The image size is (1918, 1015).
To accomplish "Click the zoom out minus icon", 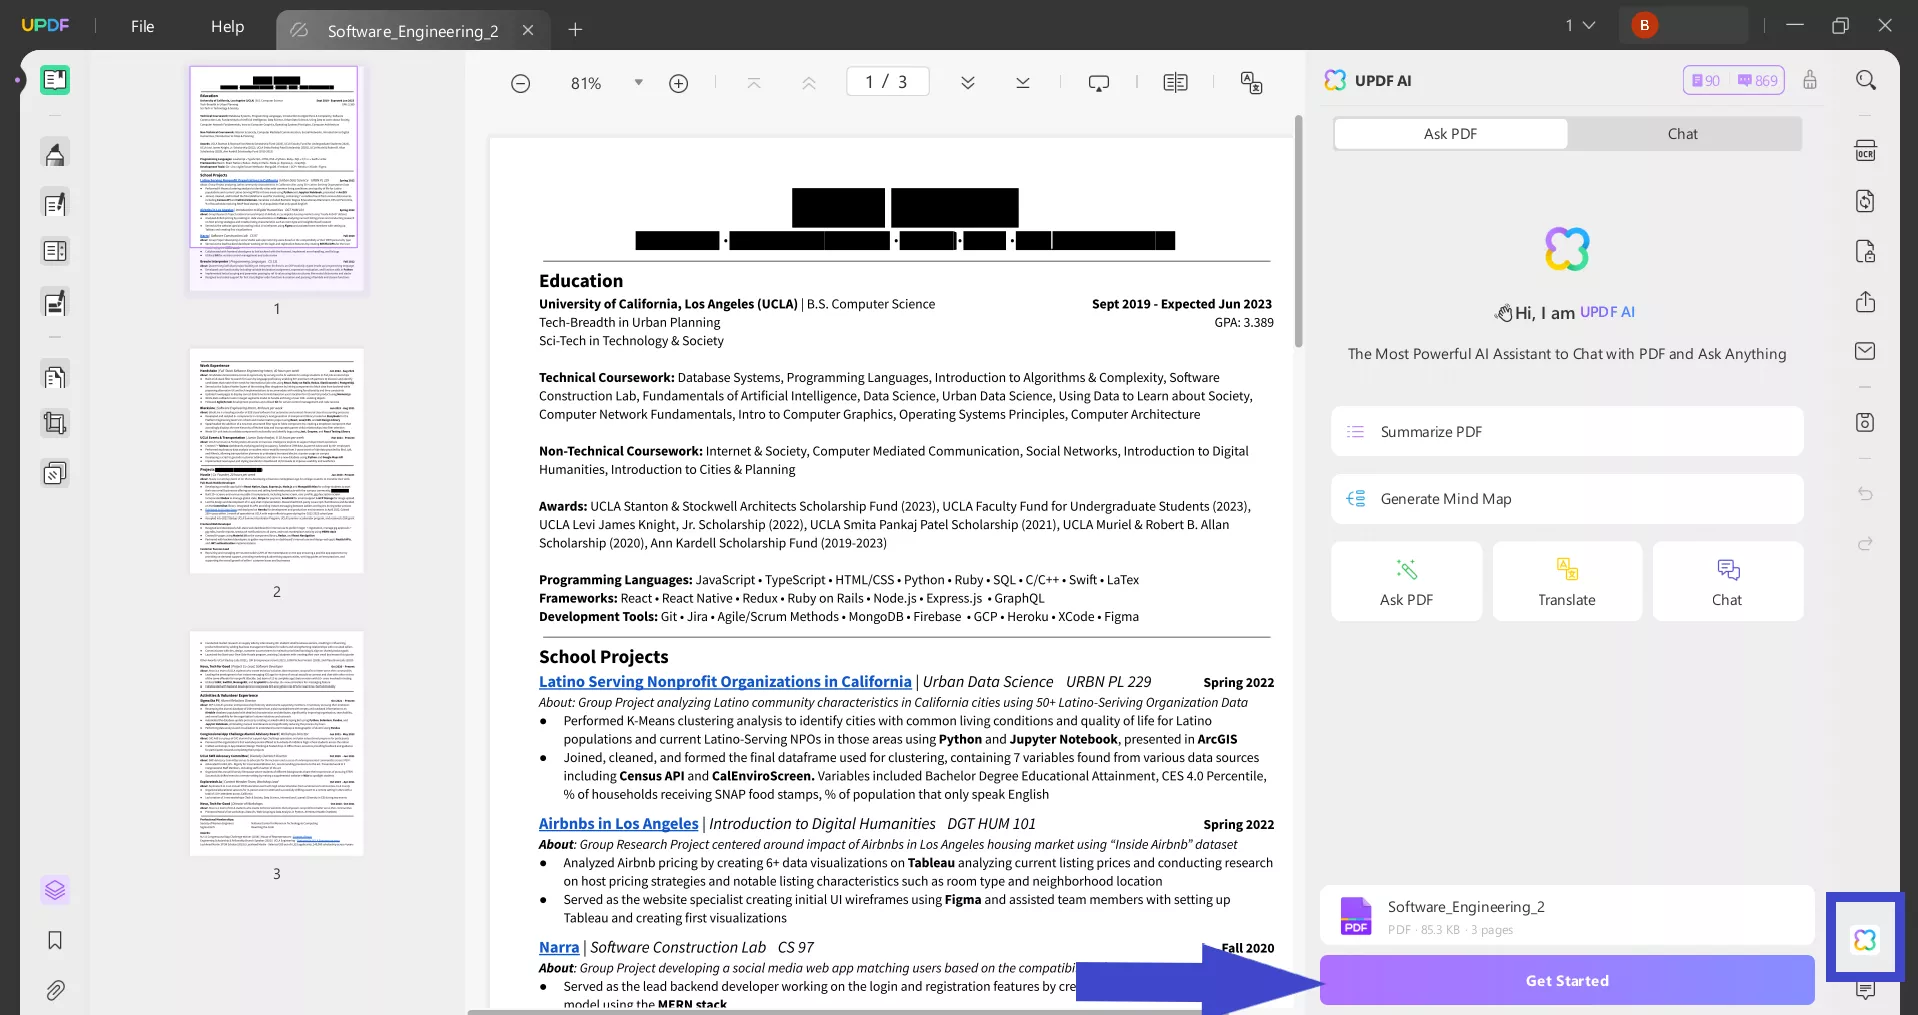I will coord(520,84).
